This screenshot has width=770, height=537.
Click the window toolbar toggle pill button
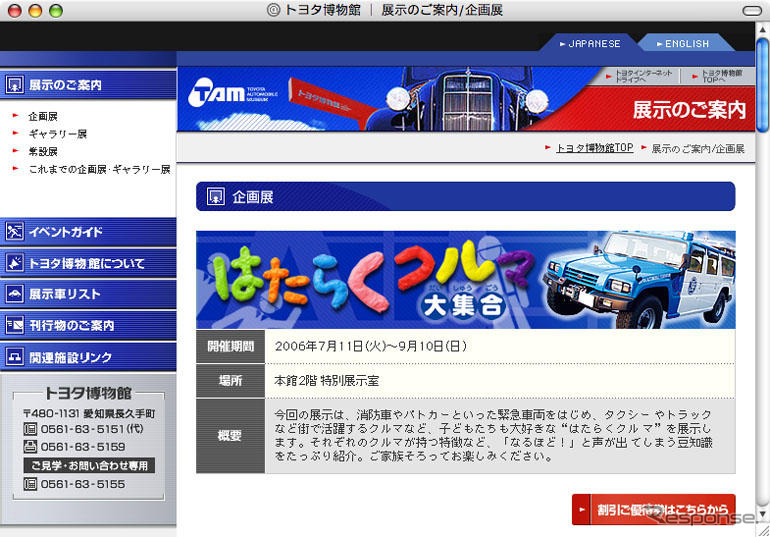click(751, 10)
